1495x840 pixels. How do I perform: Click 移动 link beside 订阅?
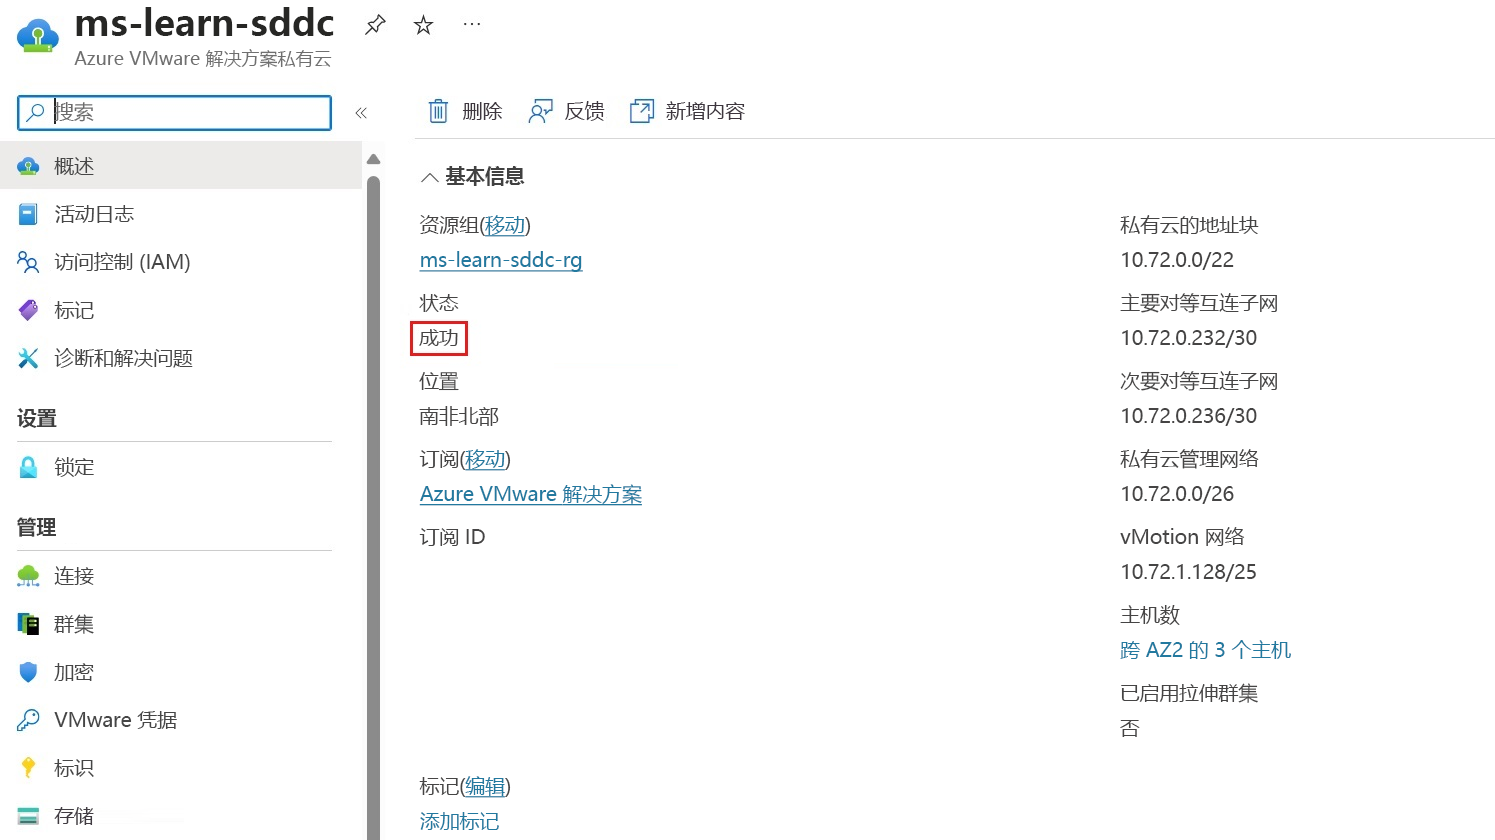pos(485,459)
